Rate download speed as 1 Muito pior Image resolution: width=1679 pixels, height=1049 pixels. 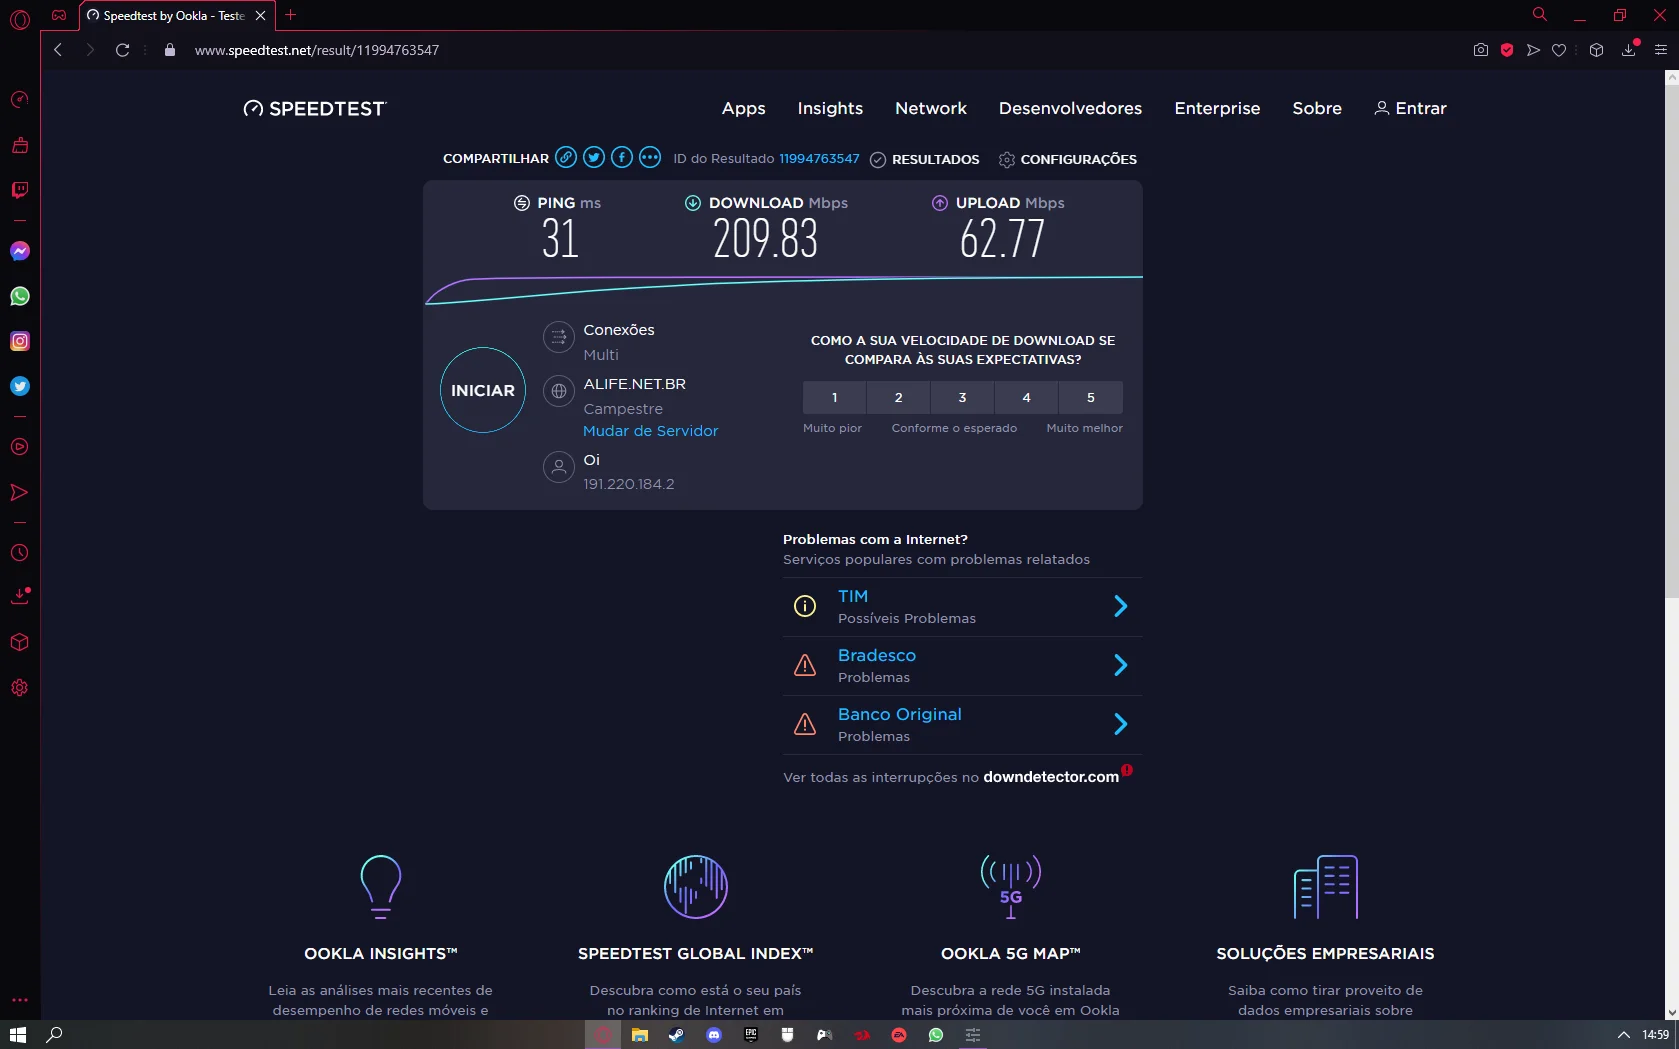(x=835, y=397)
